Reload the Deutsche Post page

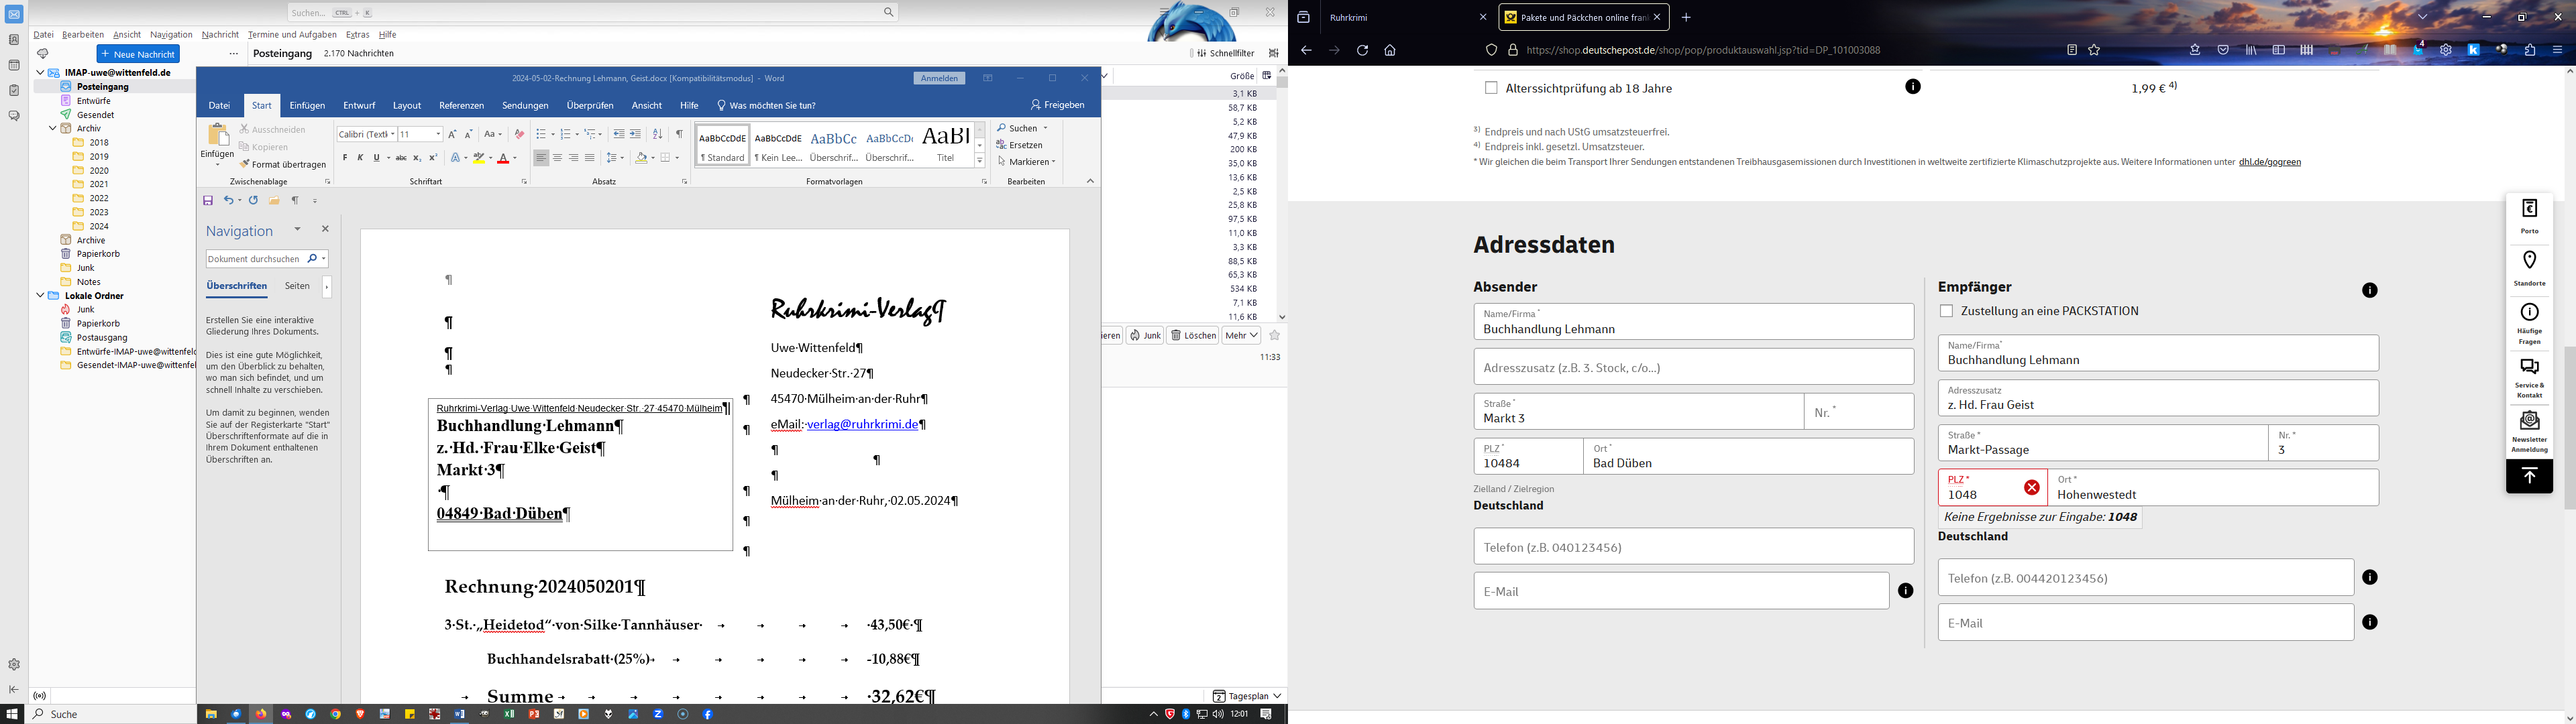tap(1362, 50)
